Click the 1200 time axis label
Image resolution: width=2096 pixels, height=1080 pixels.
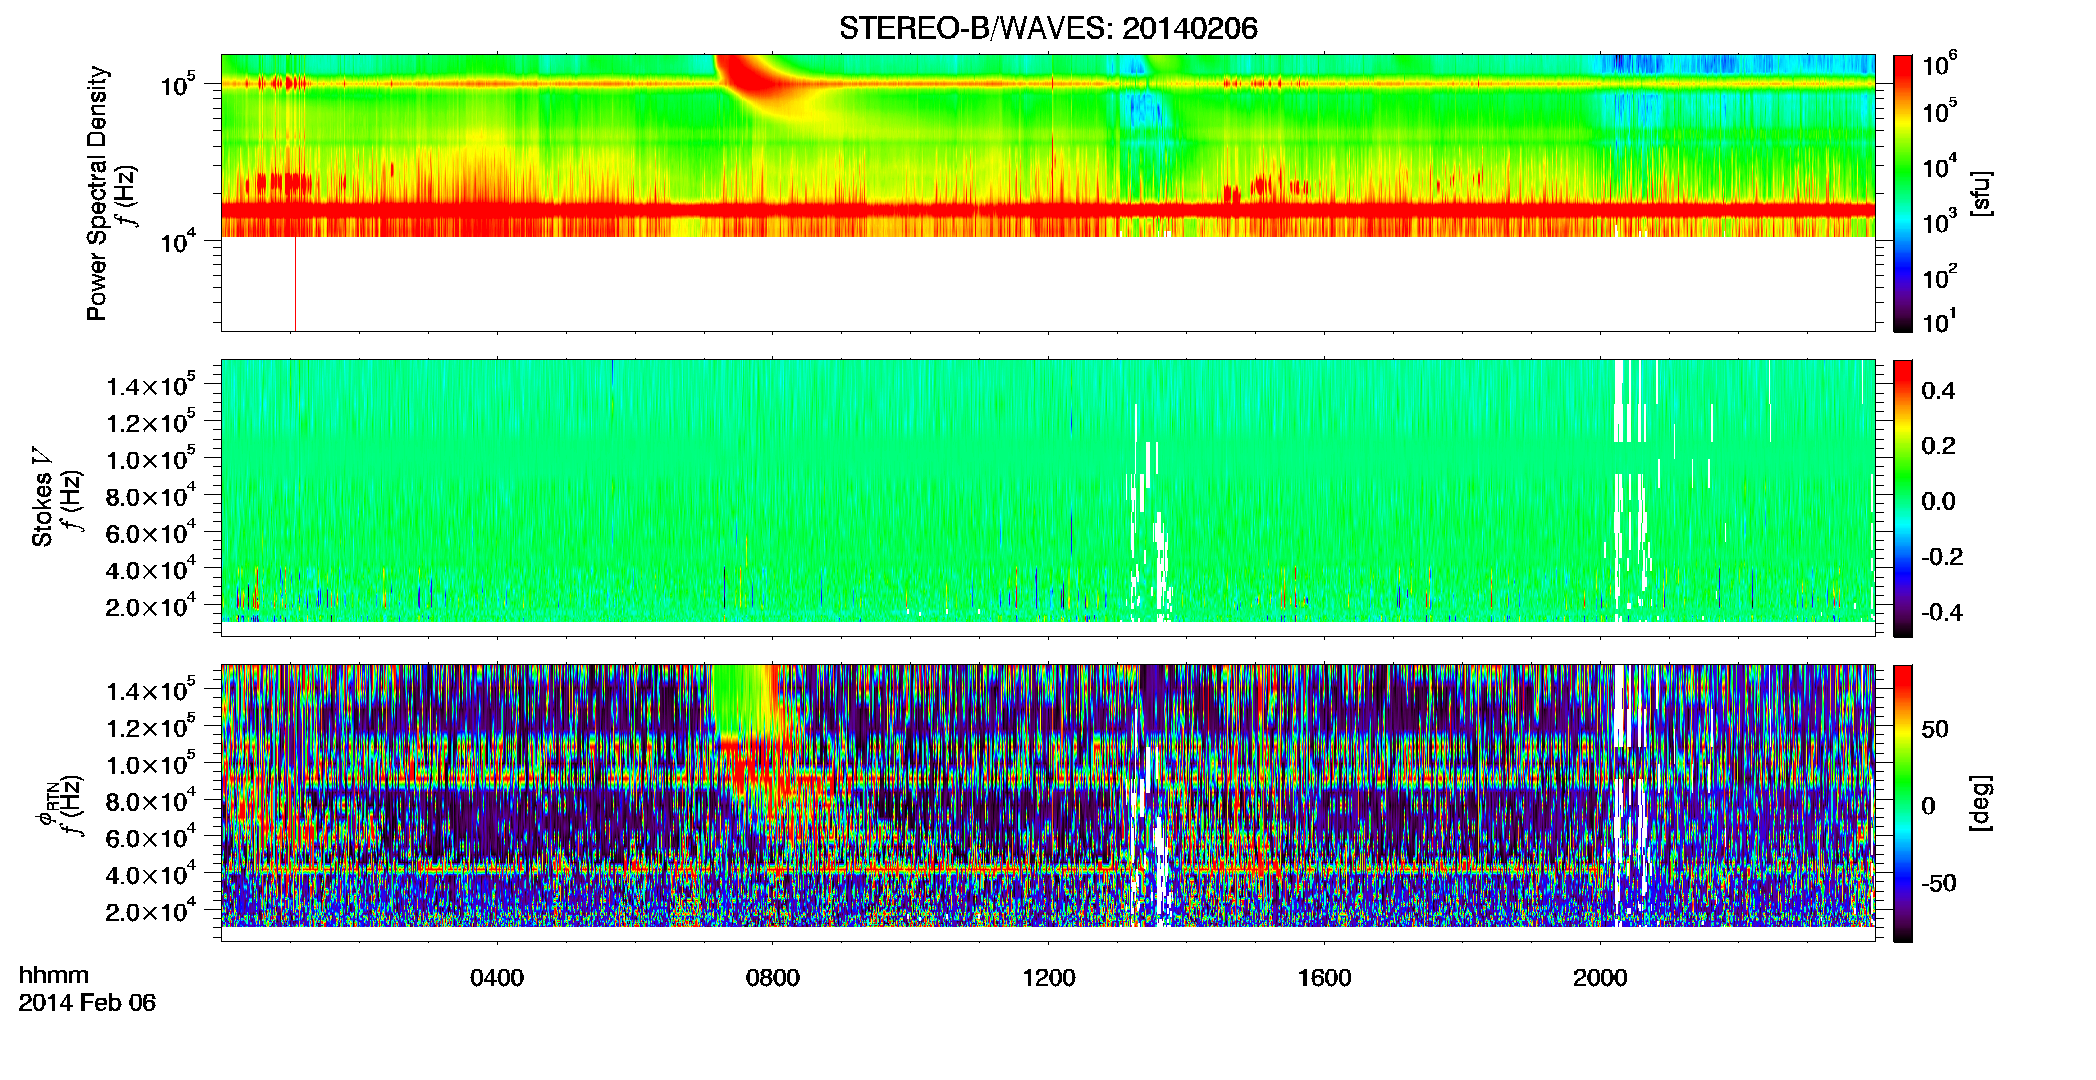pyautogui.click(x=1048, y=978)
